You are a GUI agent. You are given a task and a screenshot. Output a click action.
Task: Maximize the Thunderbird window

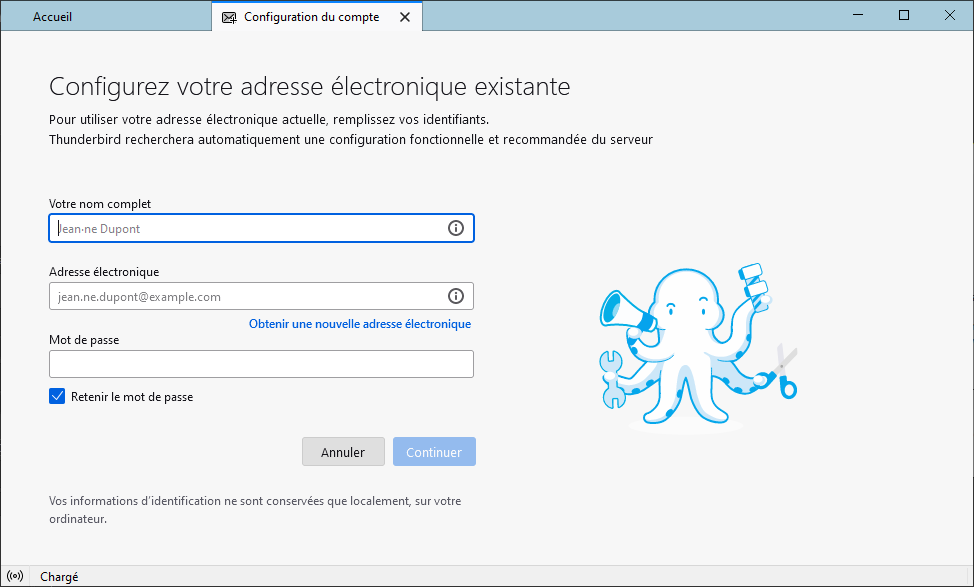[x=904, y=16]
